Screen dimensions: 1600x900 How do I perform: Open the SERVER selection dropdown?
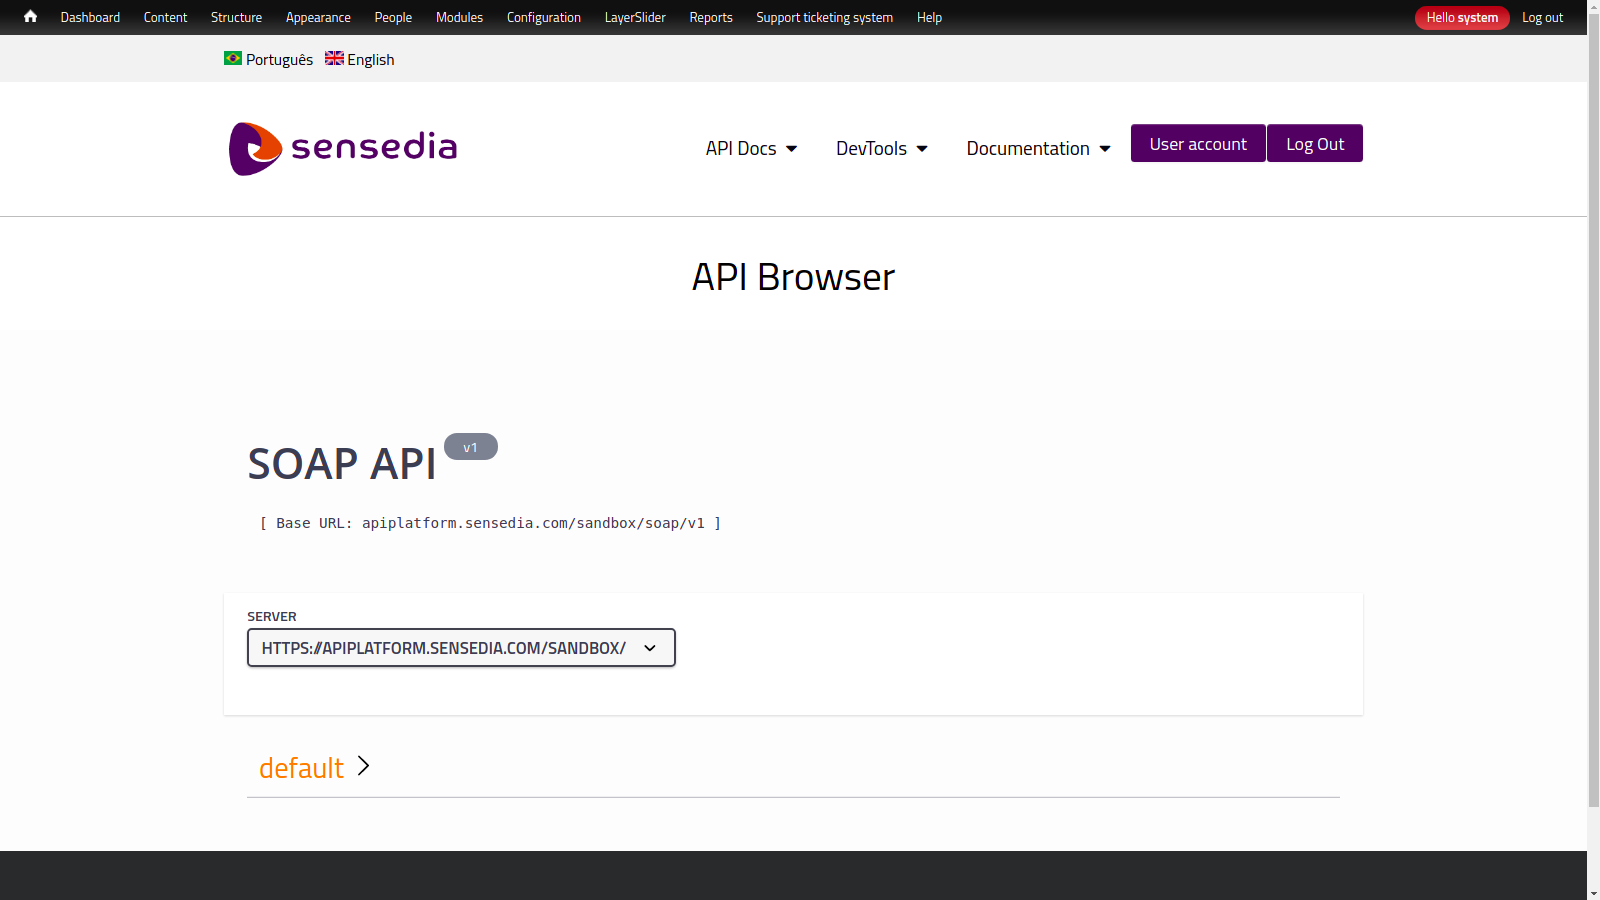click(x=461, y=647)
